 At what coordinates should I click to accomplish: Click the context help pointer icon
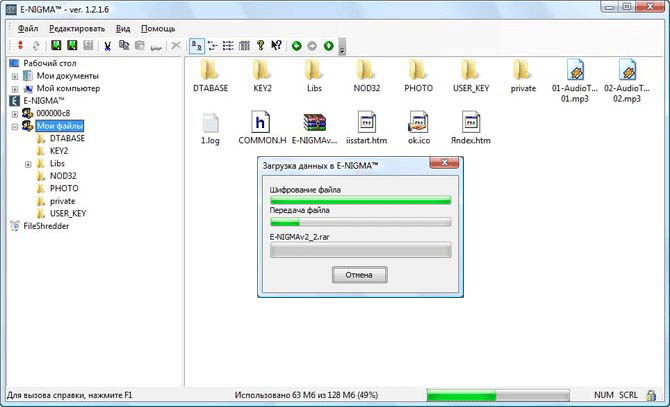pos(276,45)
